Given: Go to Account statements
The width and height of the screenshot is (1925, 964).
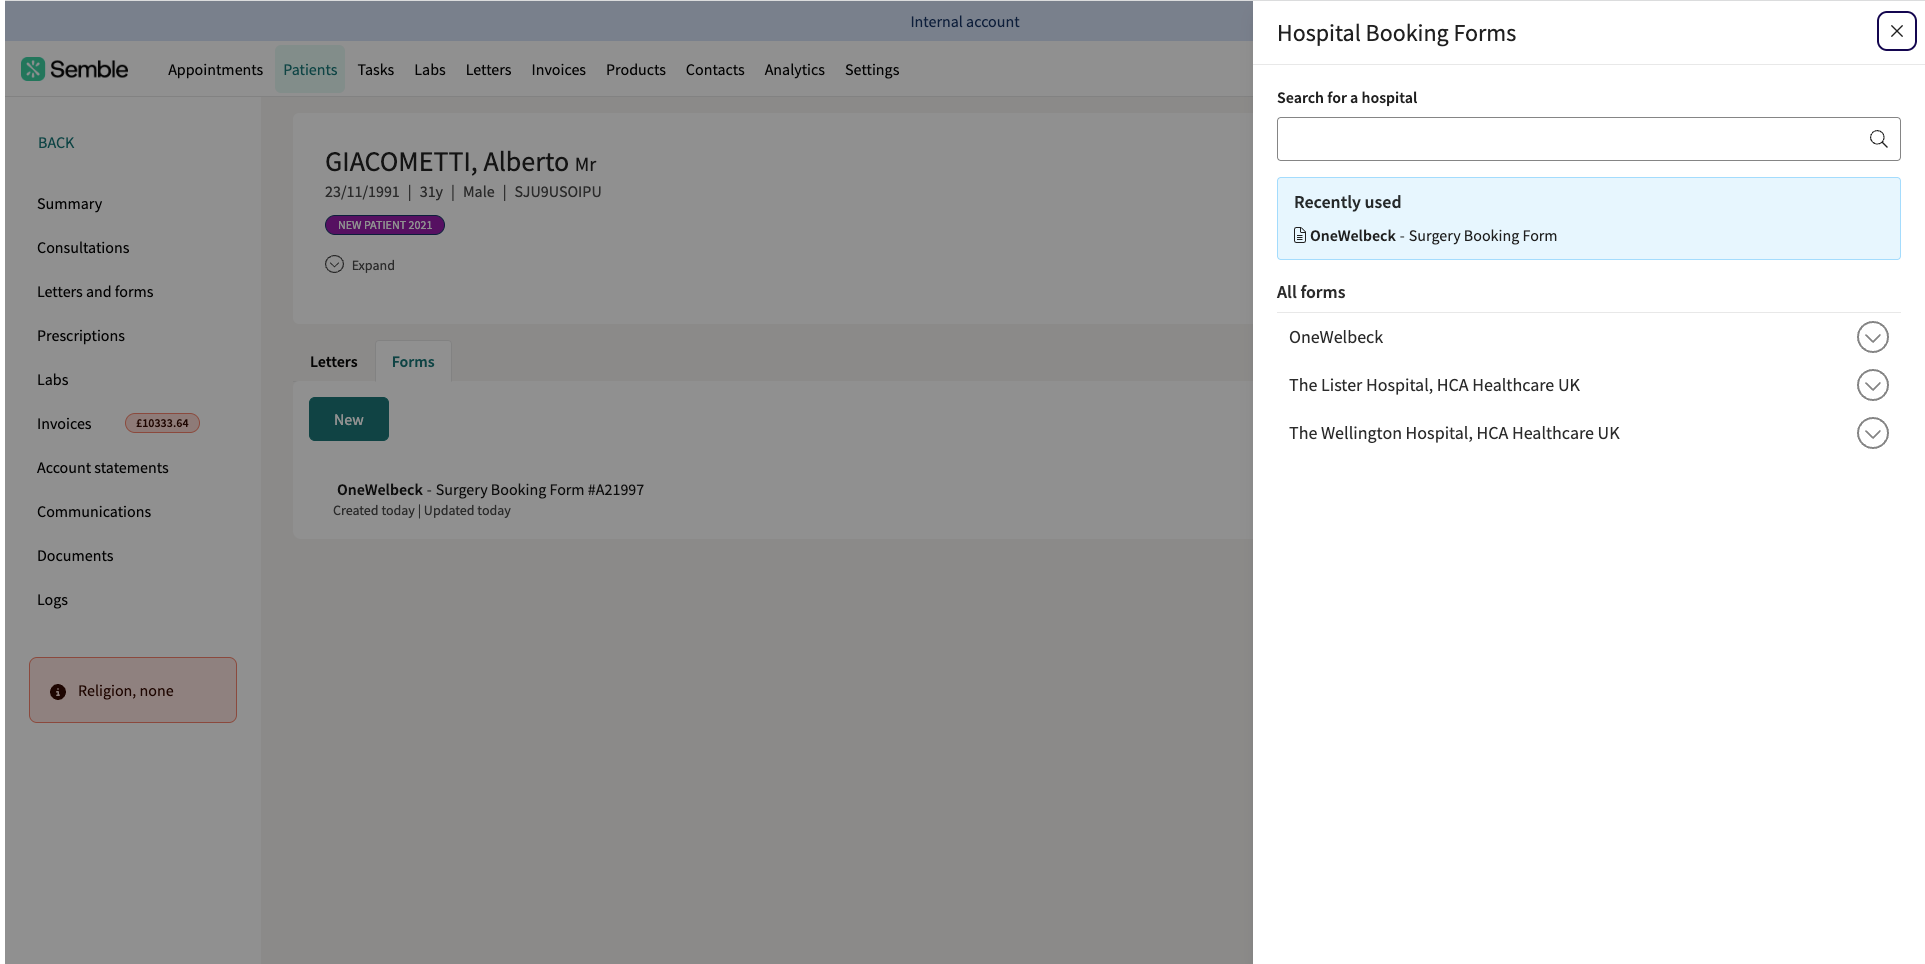Looking at the screenshot, I should pos(103,468).
